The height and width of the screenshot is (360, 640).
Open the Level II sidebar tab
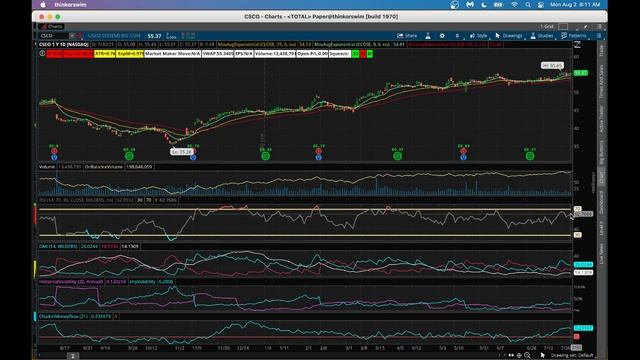pyautogui.click(x=601, y=229)
